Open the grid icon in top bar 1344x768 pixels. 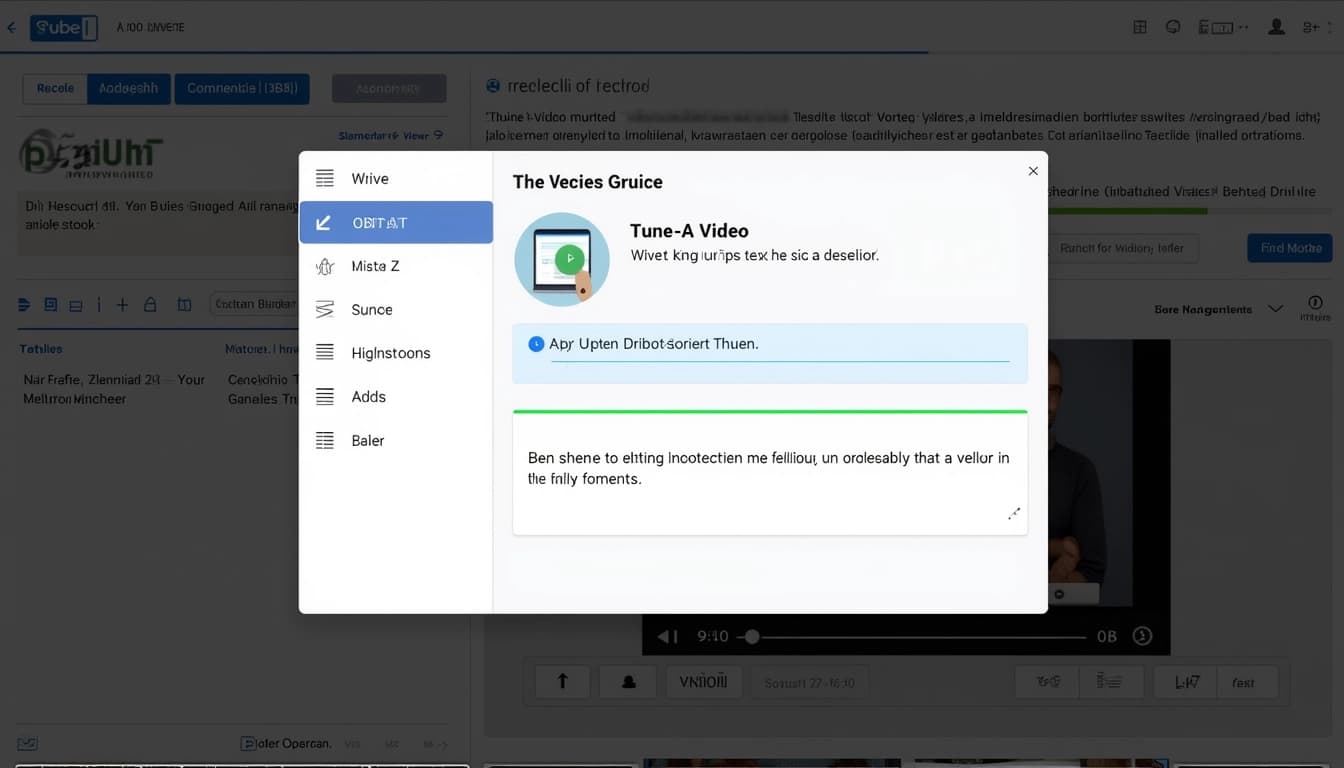[x=1139, y=28]
